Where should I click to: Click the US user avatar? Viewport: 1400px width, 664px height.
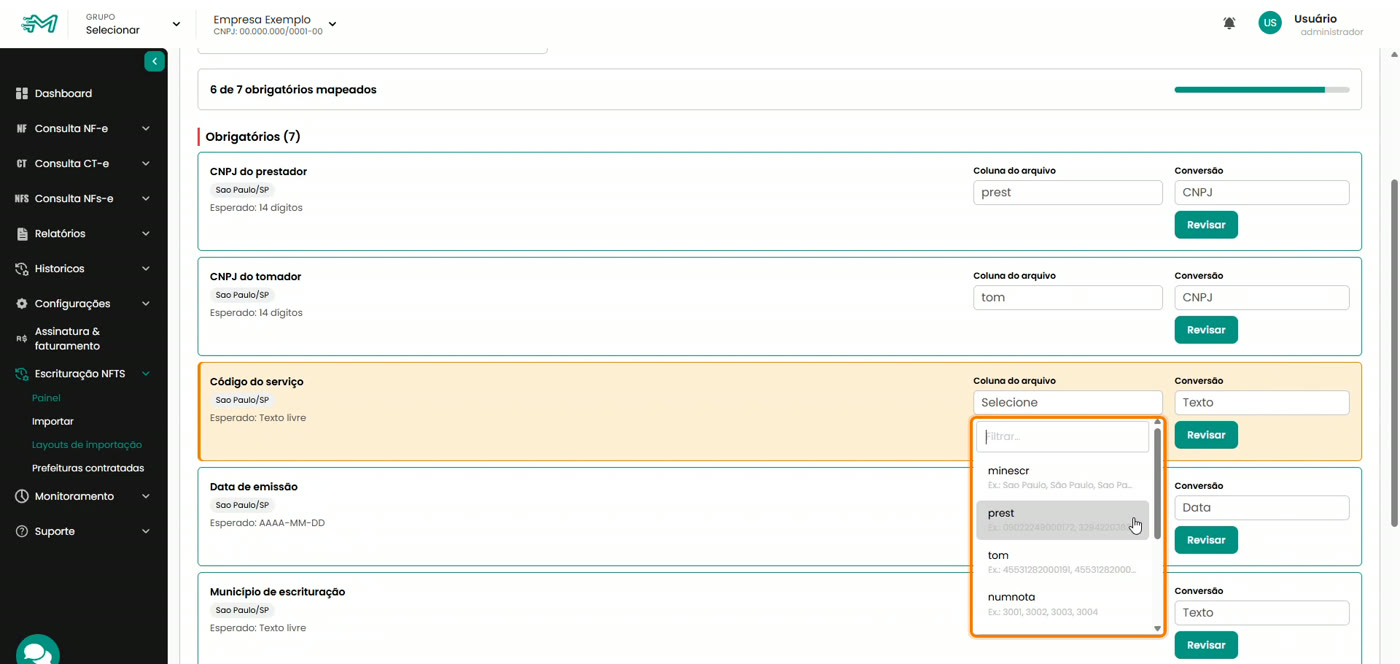[x=1270, y=23]
